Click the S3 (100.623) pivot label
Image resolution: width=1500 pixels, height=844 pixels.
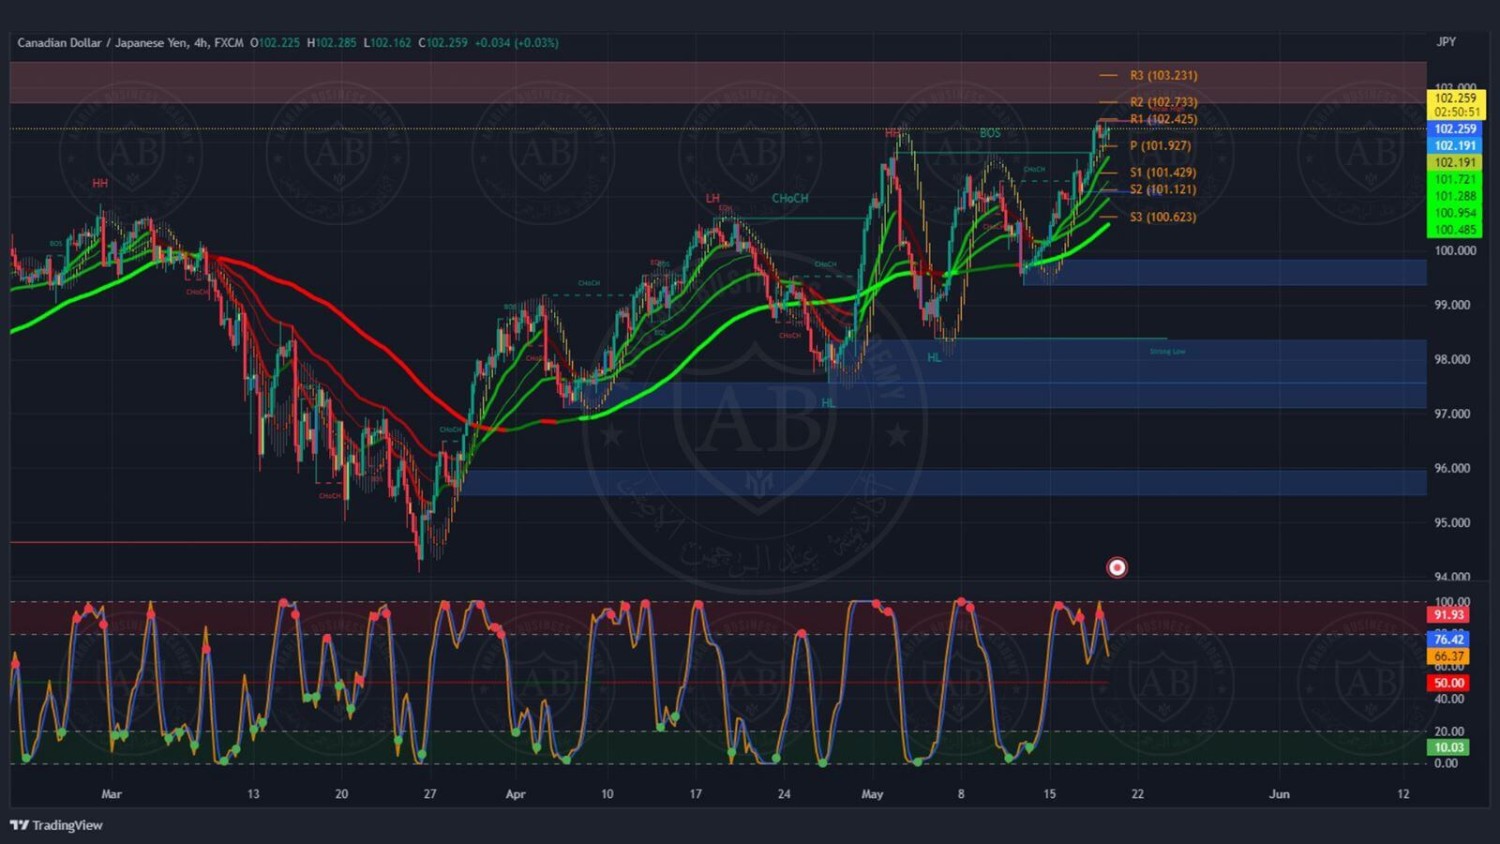coord(1163,217)
